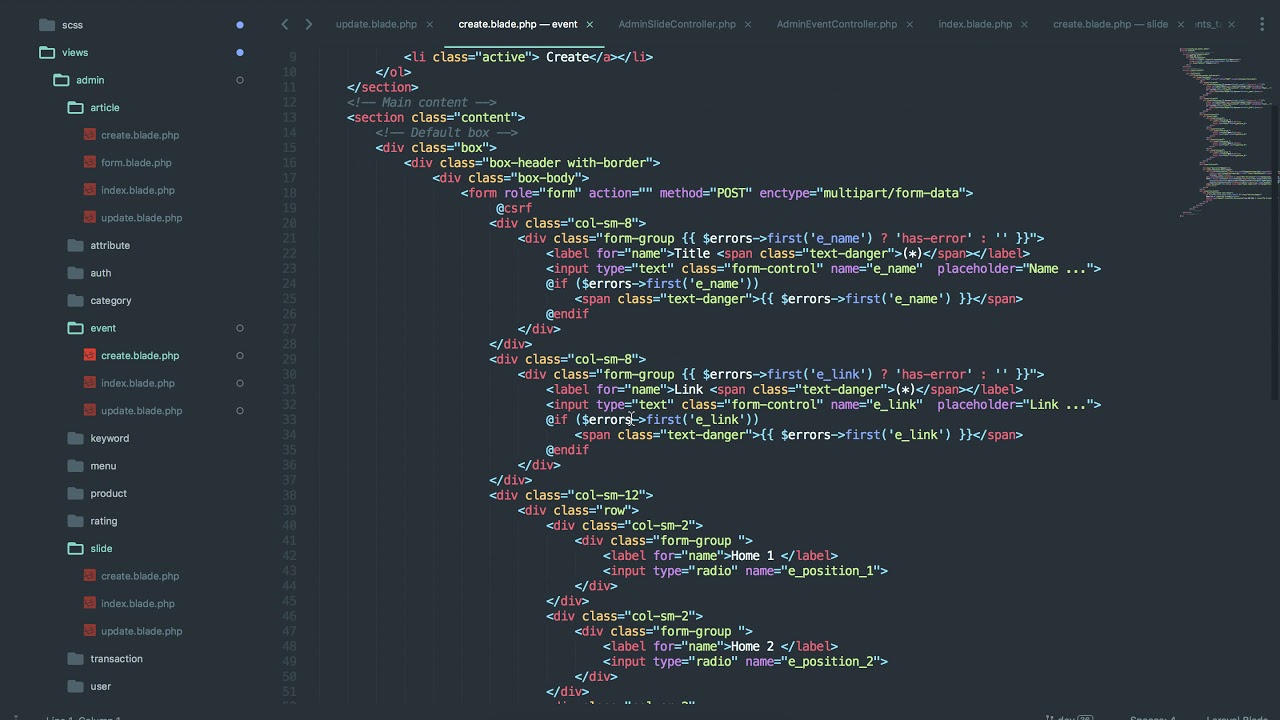Viewport: 1280px width, 720px height.
Task: Collapse the article folder
Action: 75,107
